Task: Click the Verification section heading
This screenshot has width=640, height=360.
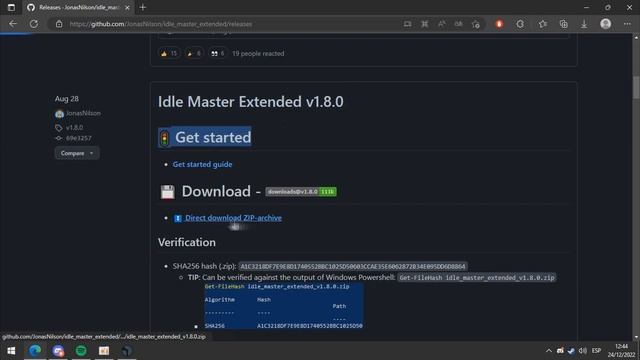Action: pos(187,242)
